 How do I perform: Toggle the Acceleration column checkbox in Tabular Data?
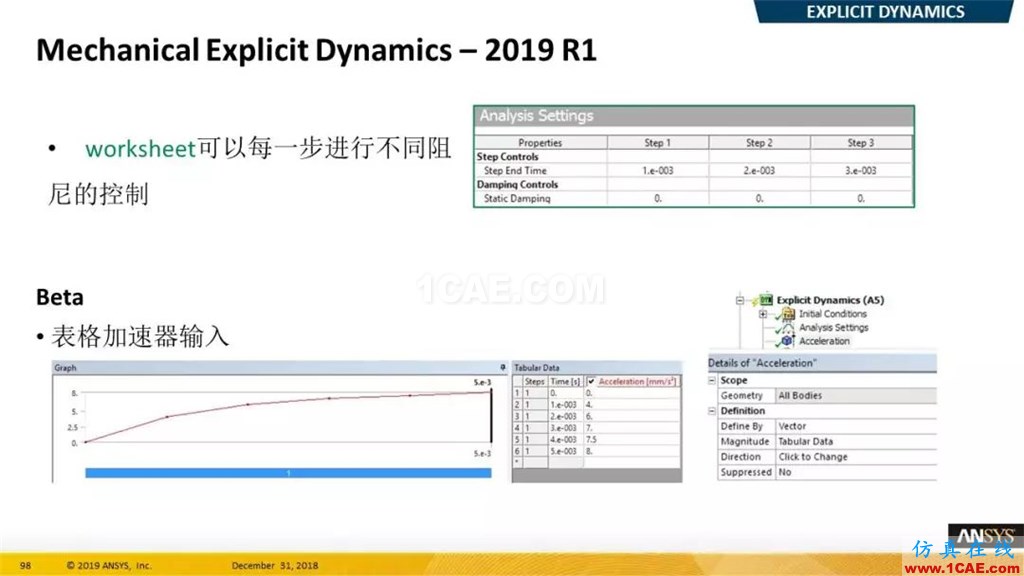point(591,381)
